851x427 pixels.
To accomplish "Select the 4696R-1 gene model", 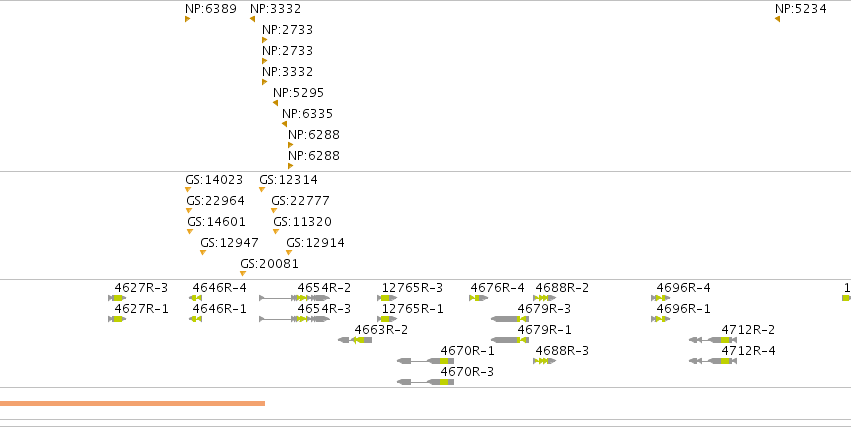I will point(661,319).
